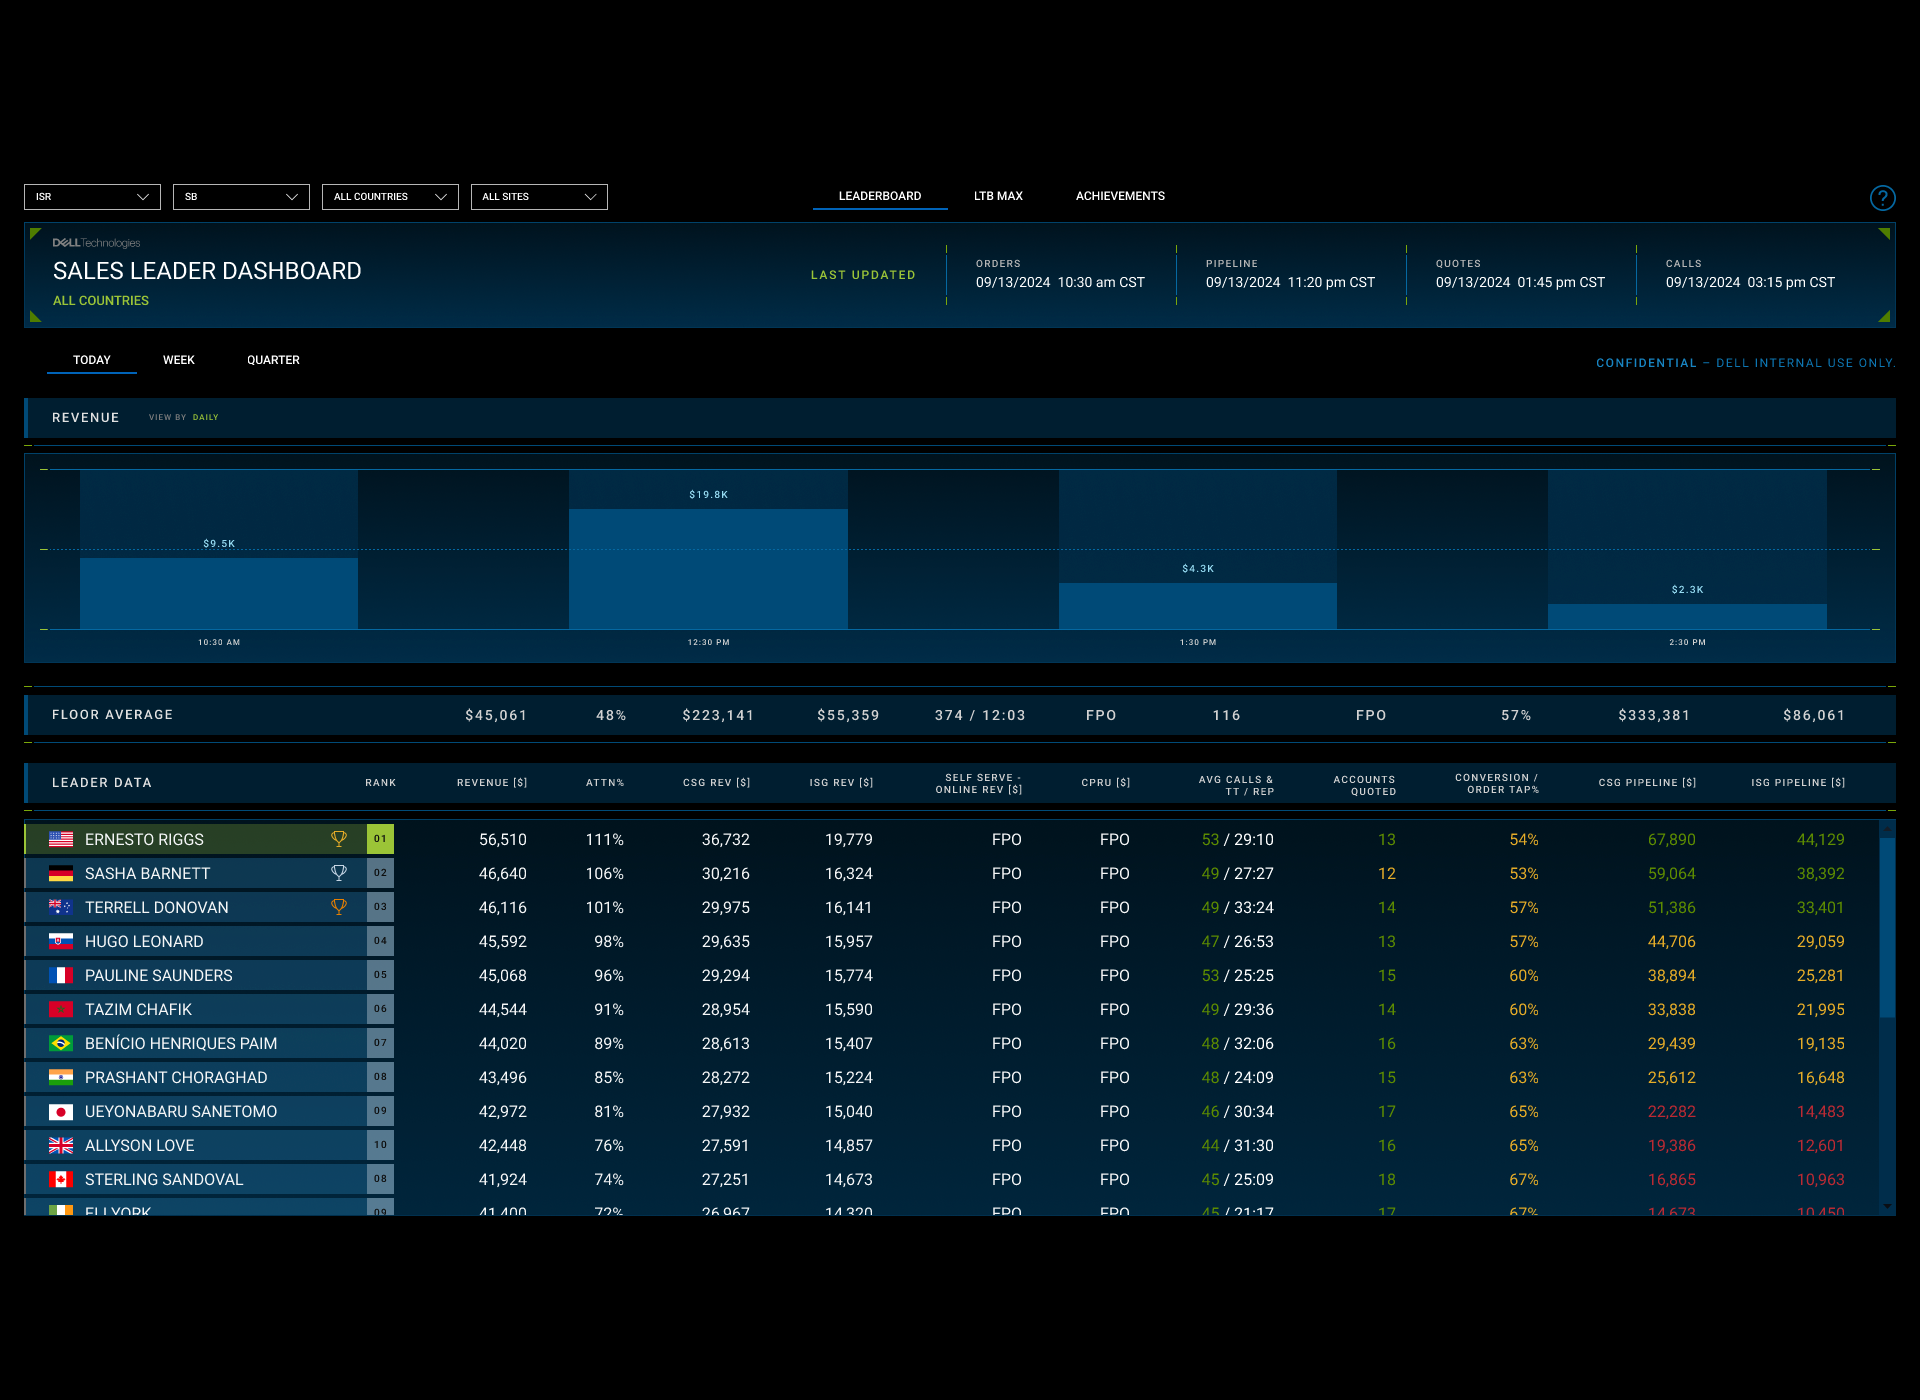Open the ISR dropdown

coord(92,197)
